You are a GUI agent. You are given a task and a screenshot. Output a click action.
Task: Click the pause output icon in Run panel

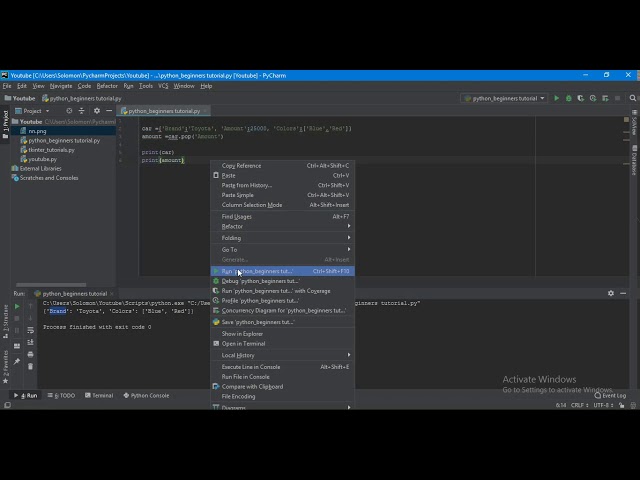click(x=17, y=330)
